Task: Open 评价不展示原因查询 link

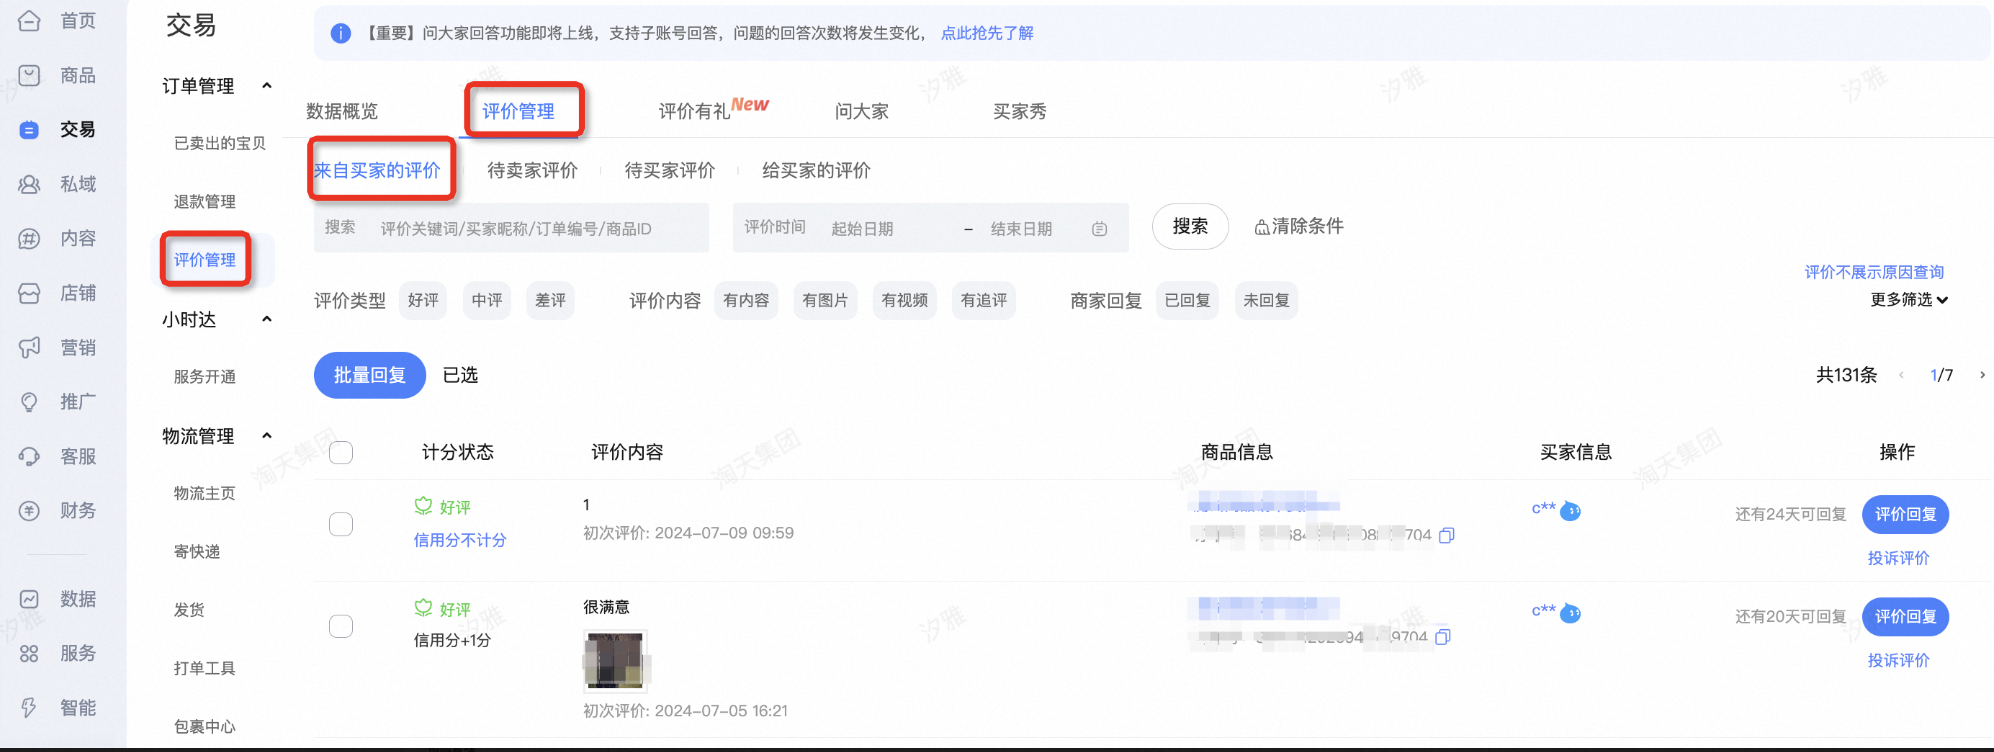Action: [1874, 272]
